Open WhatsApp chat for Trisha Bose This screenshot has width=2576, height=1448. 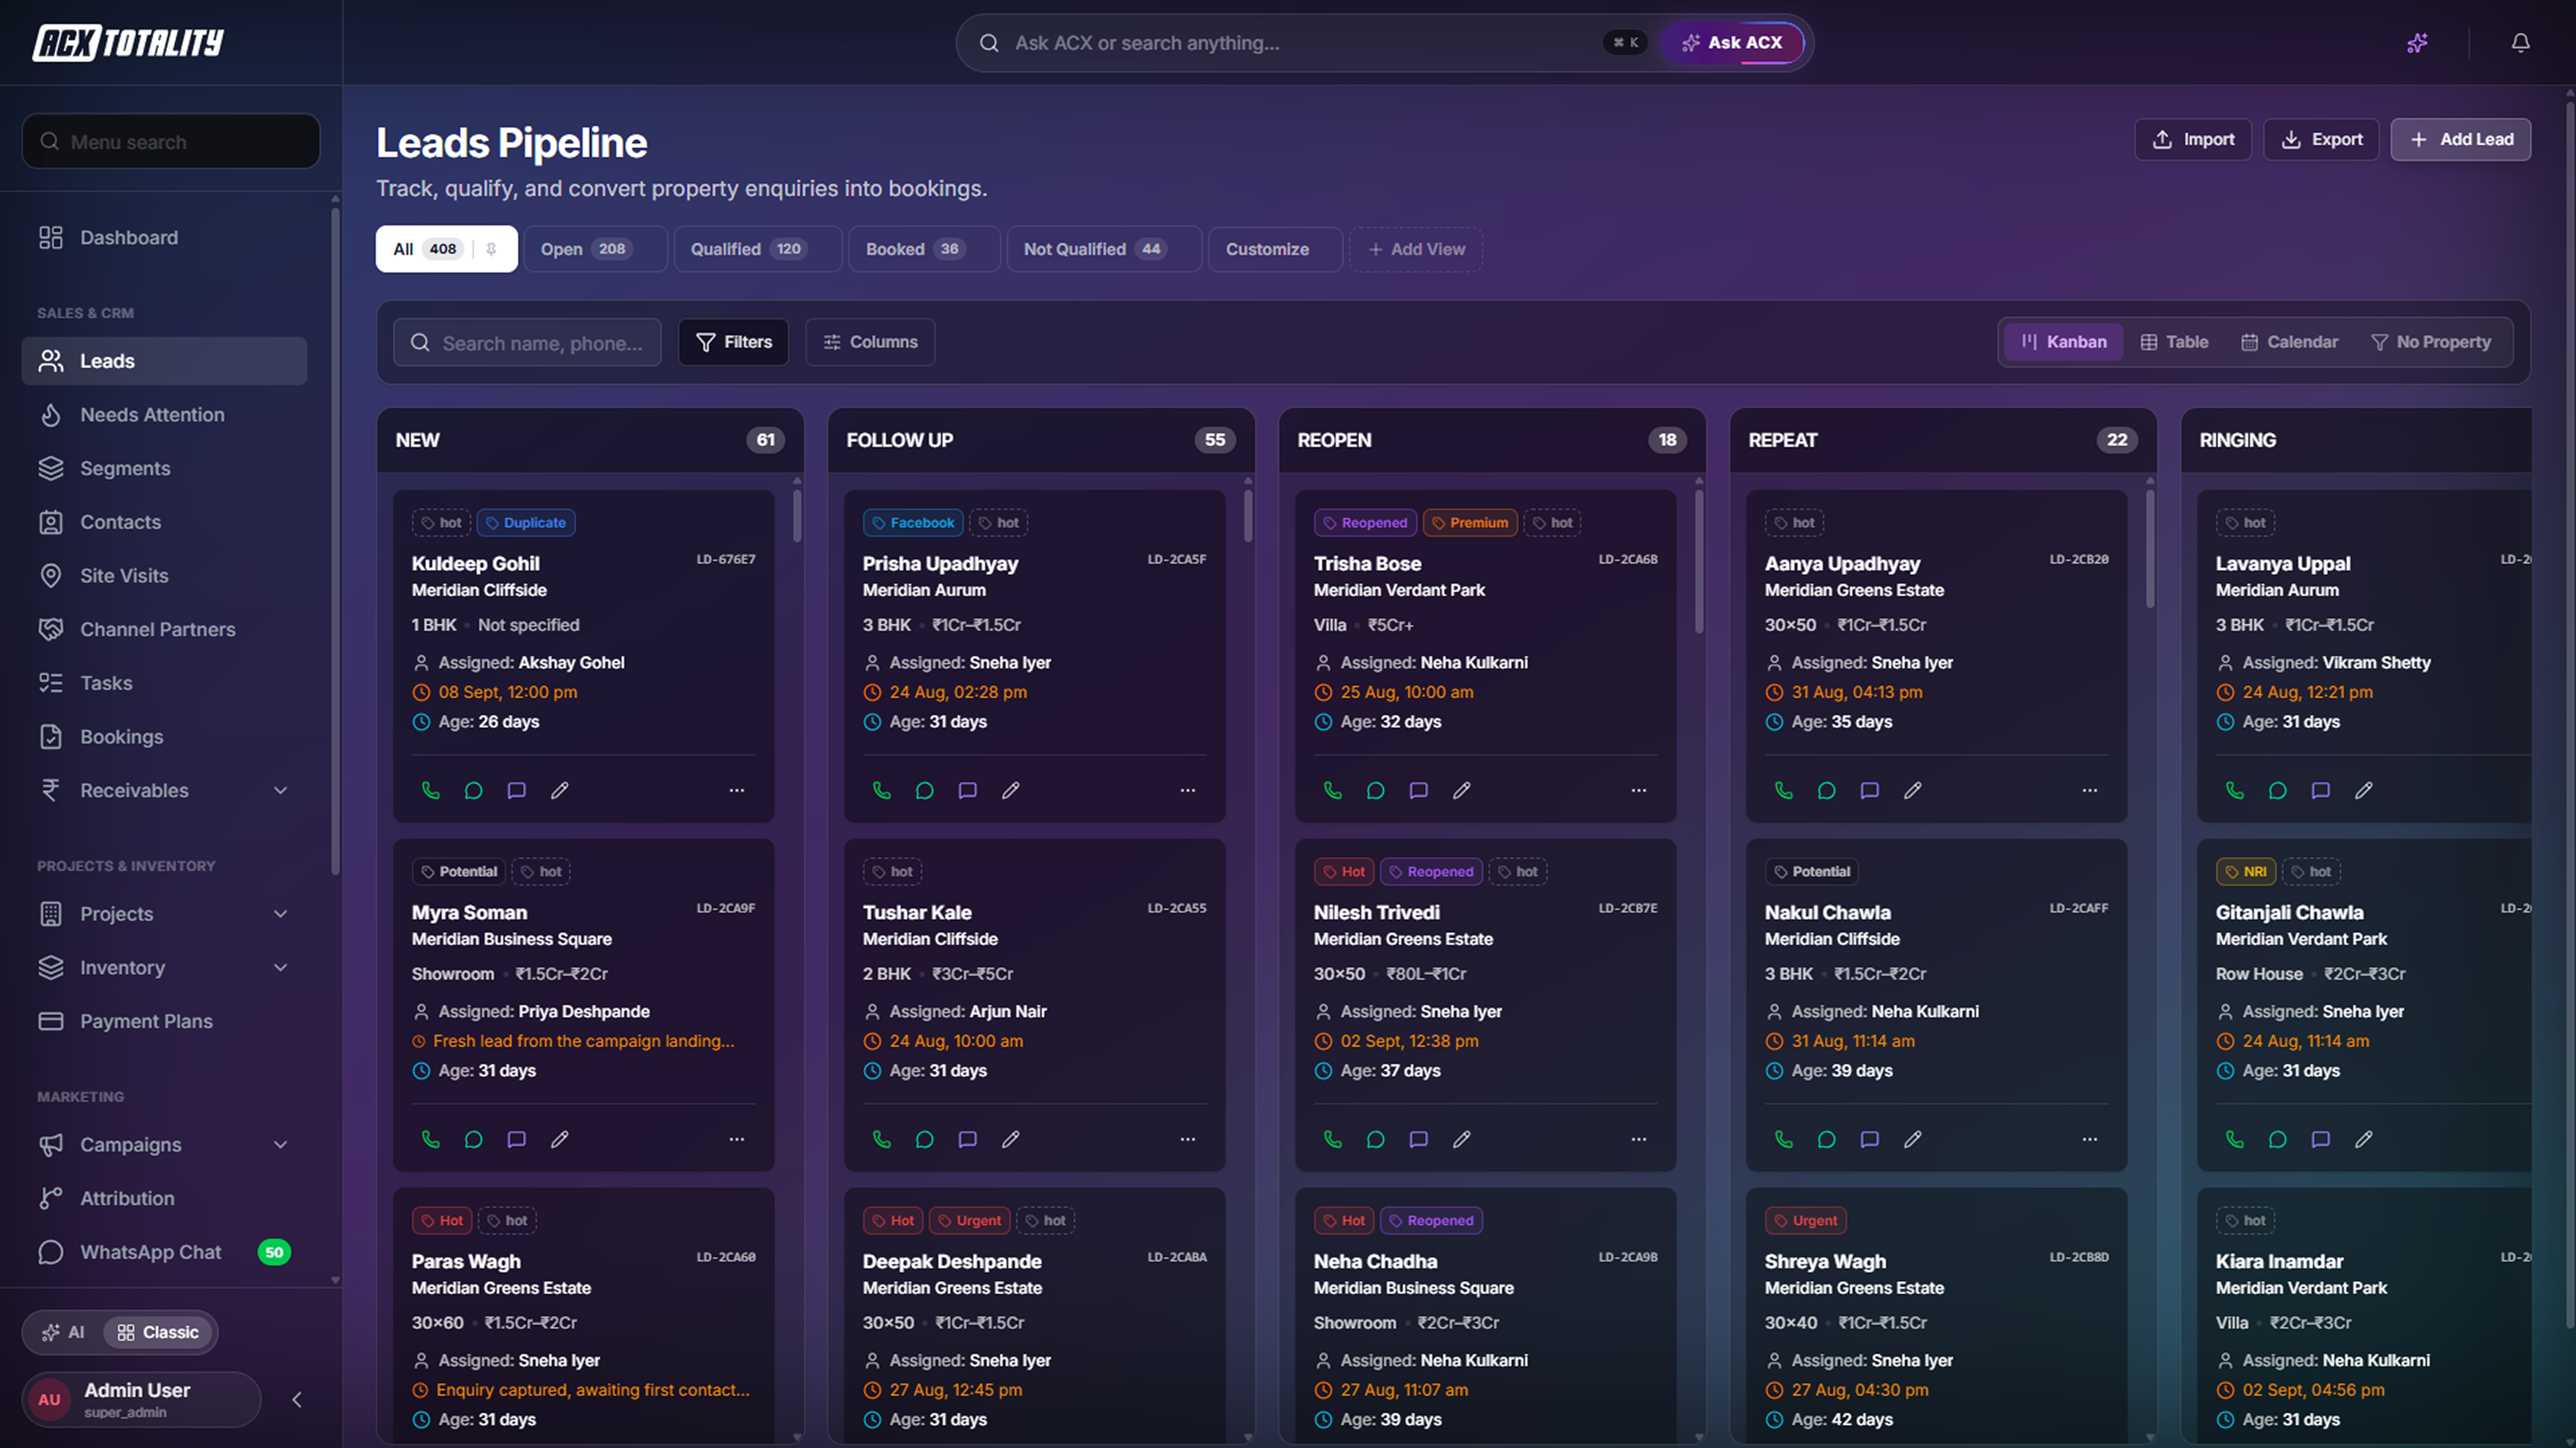point(1376,790)
